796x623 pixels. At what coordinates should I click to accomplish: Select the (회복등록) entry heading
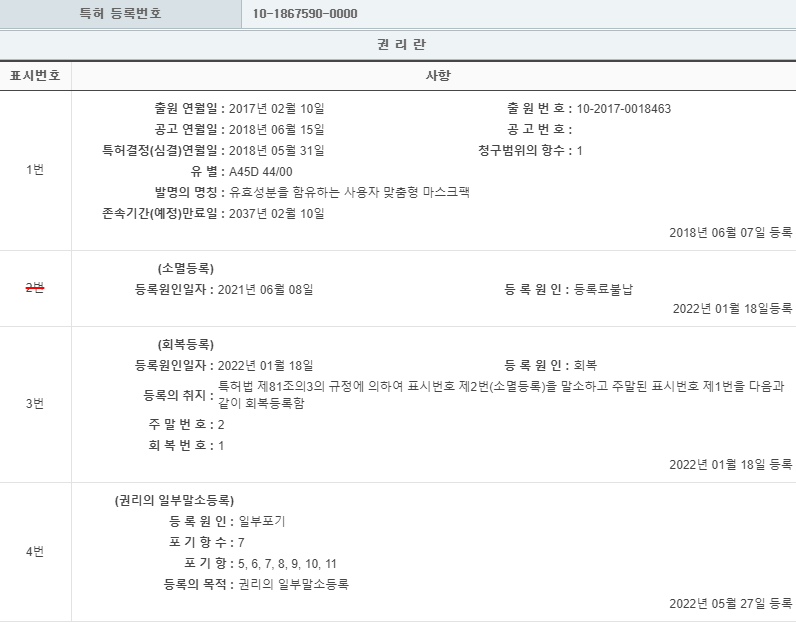(x=185, y=344)
